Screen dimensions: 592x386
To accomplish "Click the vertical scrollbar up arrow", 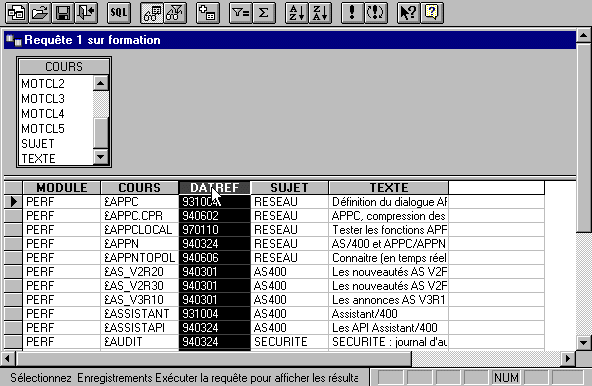I will (584, 36).
